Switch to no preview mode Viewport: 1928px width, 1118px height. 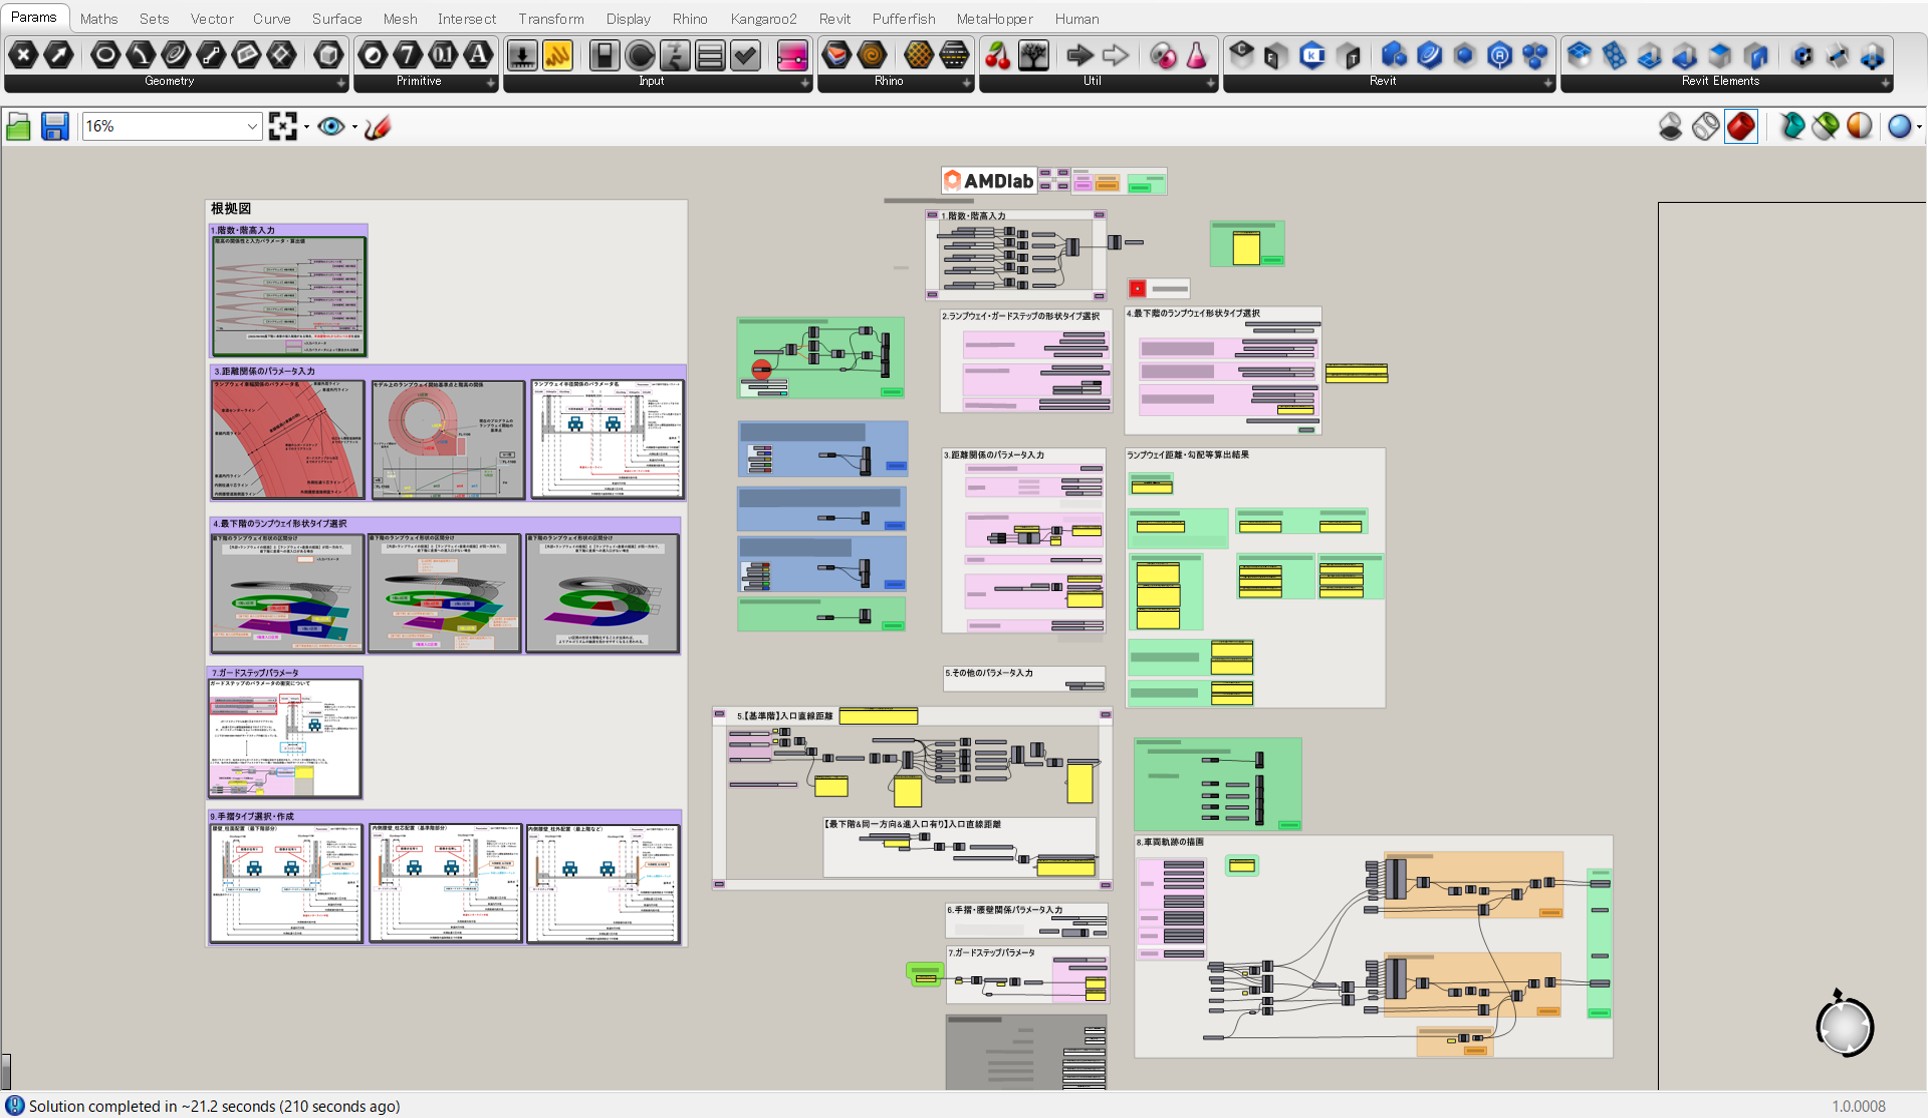(1670, 127)
